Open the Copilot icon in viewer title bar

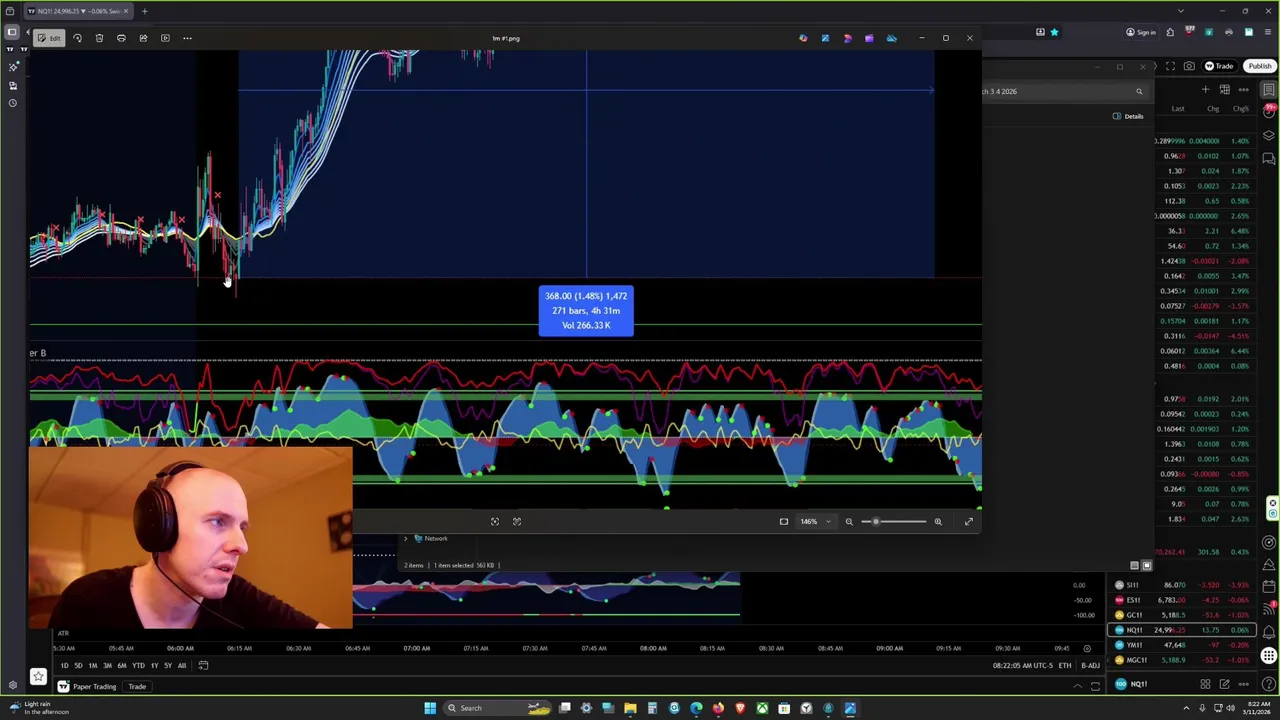pyautogui.click(x=803, y=38)
